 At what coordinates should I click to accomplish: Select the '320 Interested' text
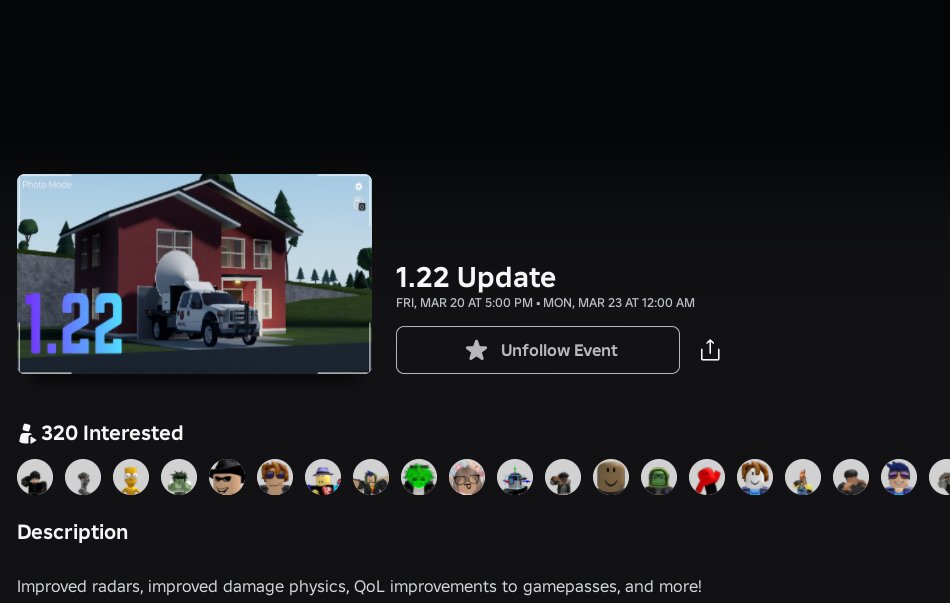tap(112, 433)
